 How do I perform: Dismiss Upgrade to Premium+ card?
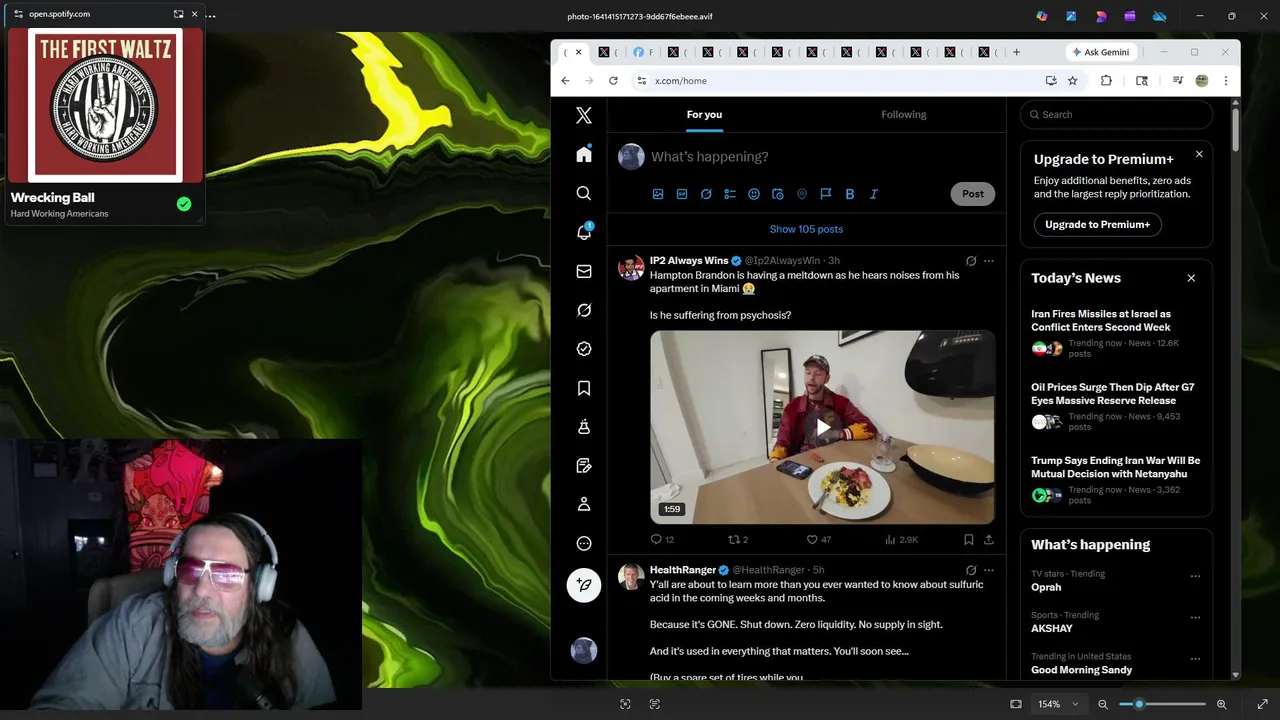tap(1199, 154)
